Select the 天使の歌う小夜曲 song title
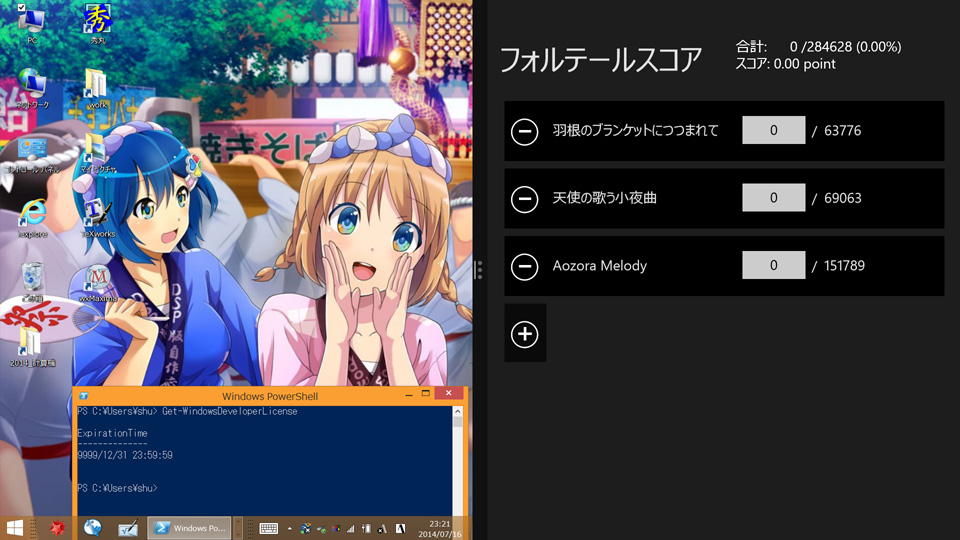 tap(604, 198)
